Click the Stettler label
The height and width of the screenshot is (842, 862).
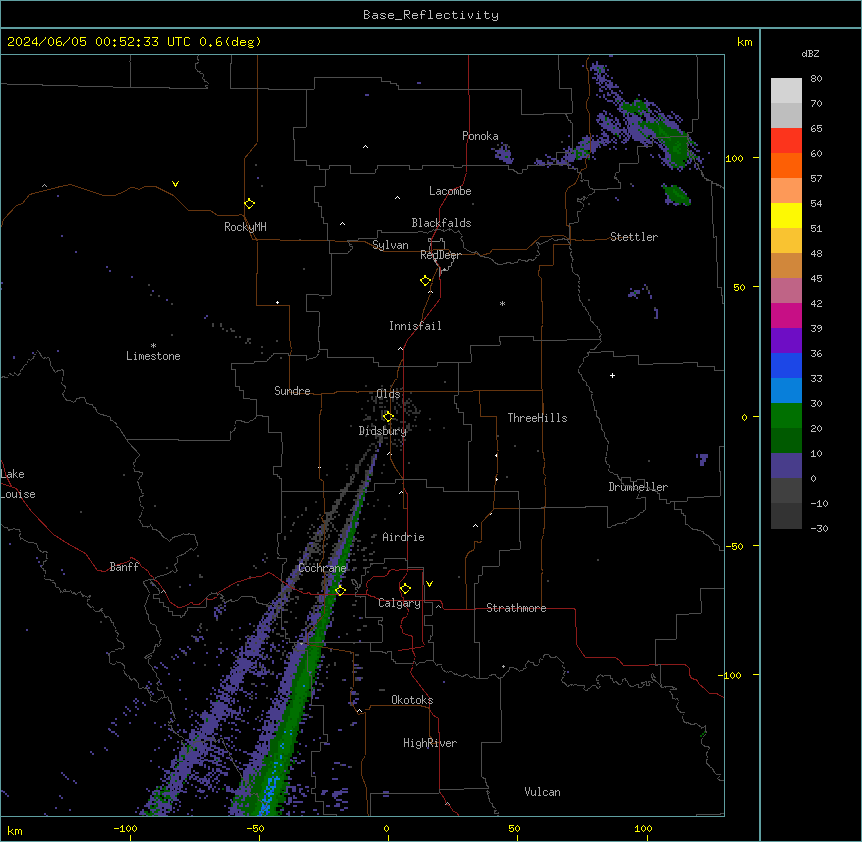click(x=634, y=237)
